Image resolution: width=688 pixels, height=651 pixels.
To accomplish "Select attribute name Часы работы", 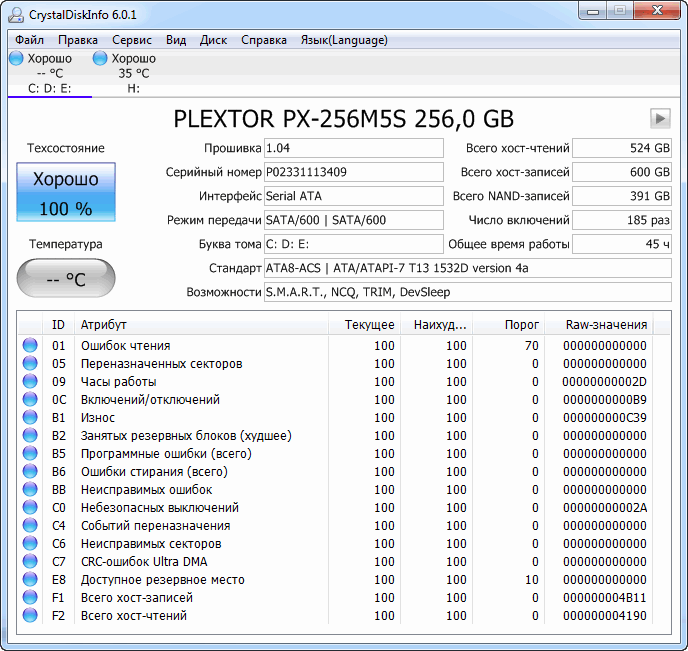I will (x=118, y=382).
